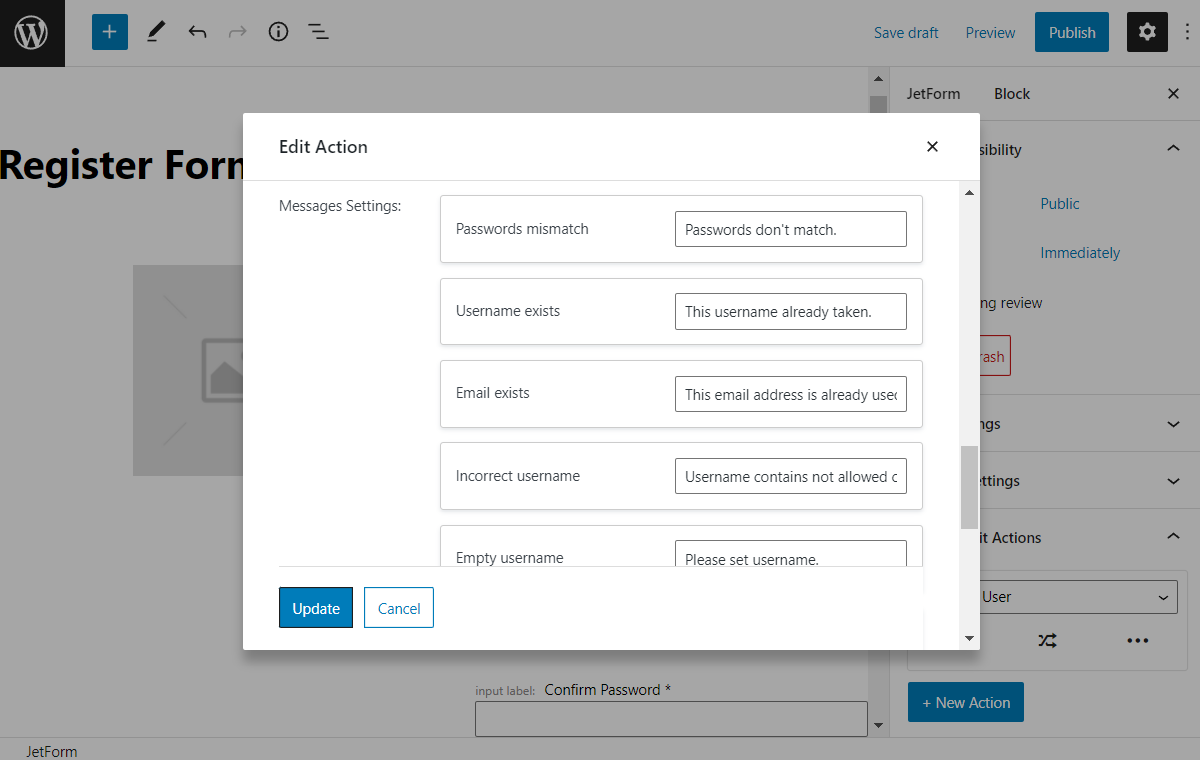This screenshot has height=760, width=1200.
Task: Click the Undo arrow
Action: (x=197, y=32)
